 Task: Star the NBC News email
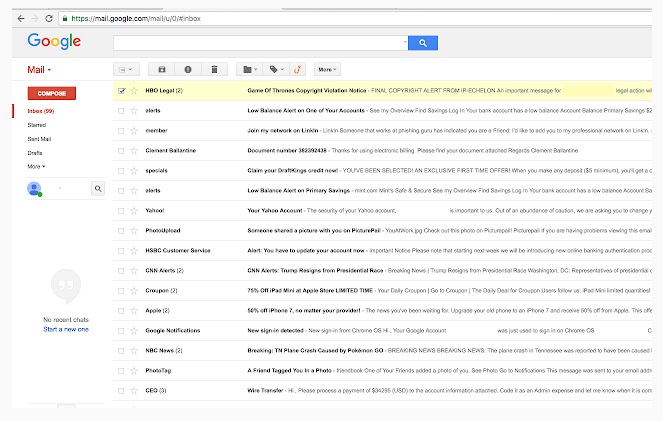(x=134, y=351)
